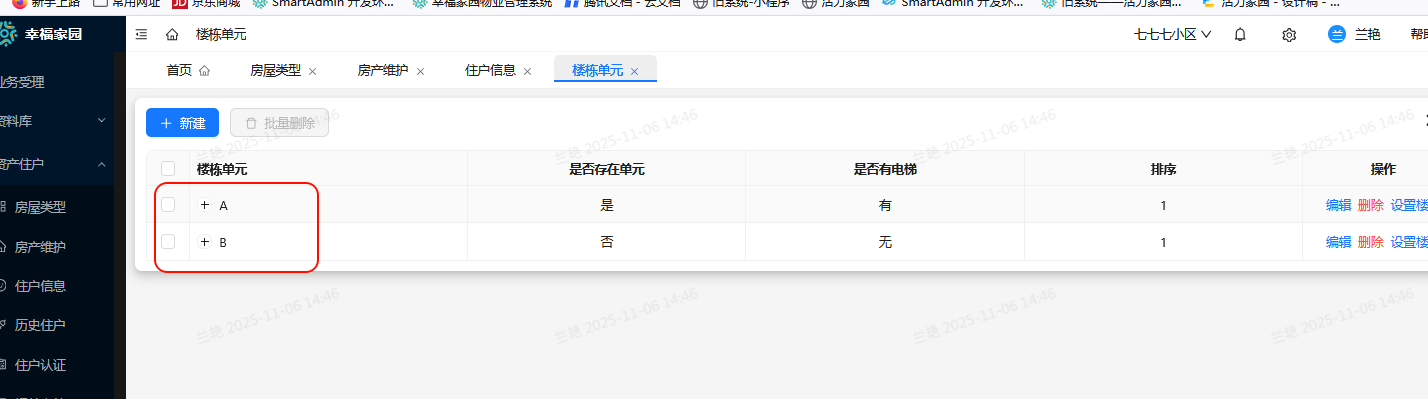Tick the checkbox for row A
This screenshot has height=399, width=1428.
pos(168,205)
